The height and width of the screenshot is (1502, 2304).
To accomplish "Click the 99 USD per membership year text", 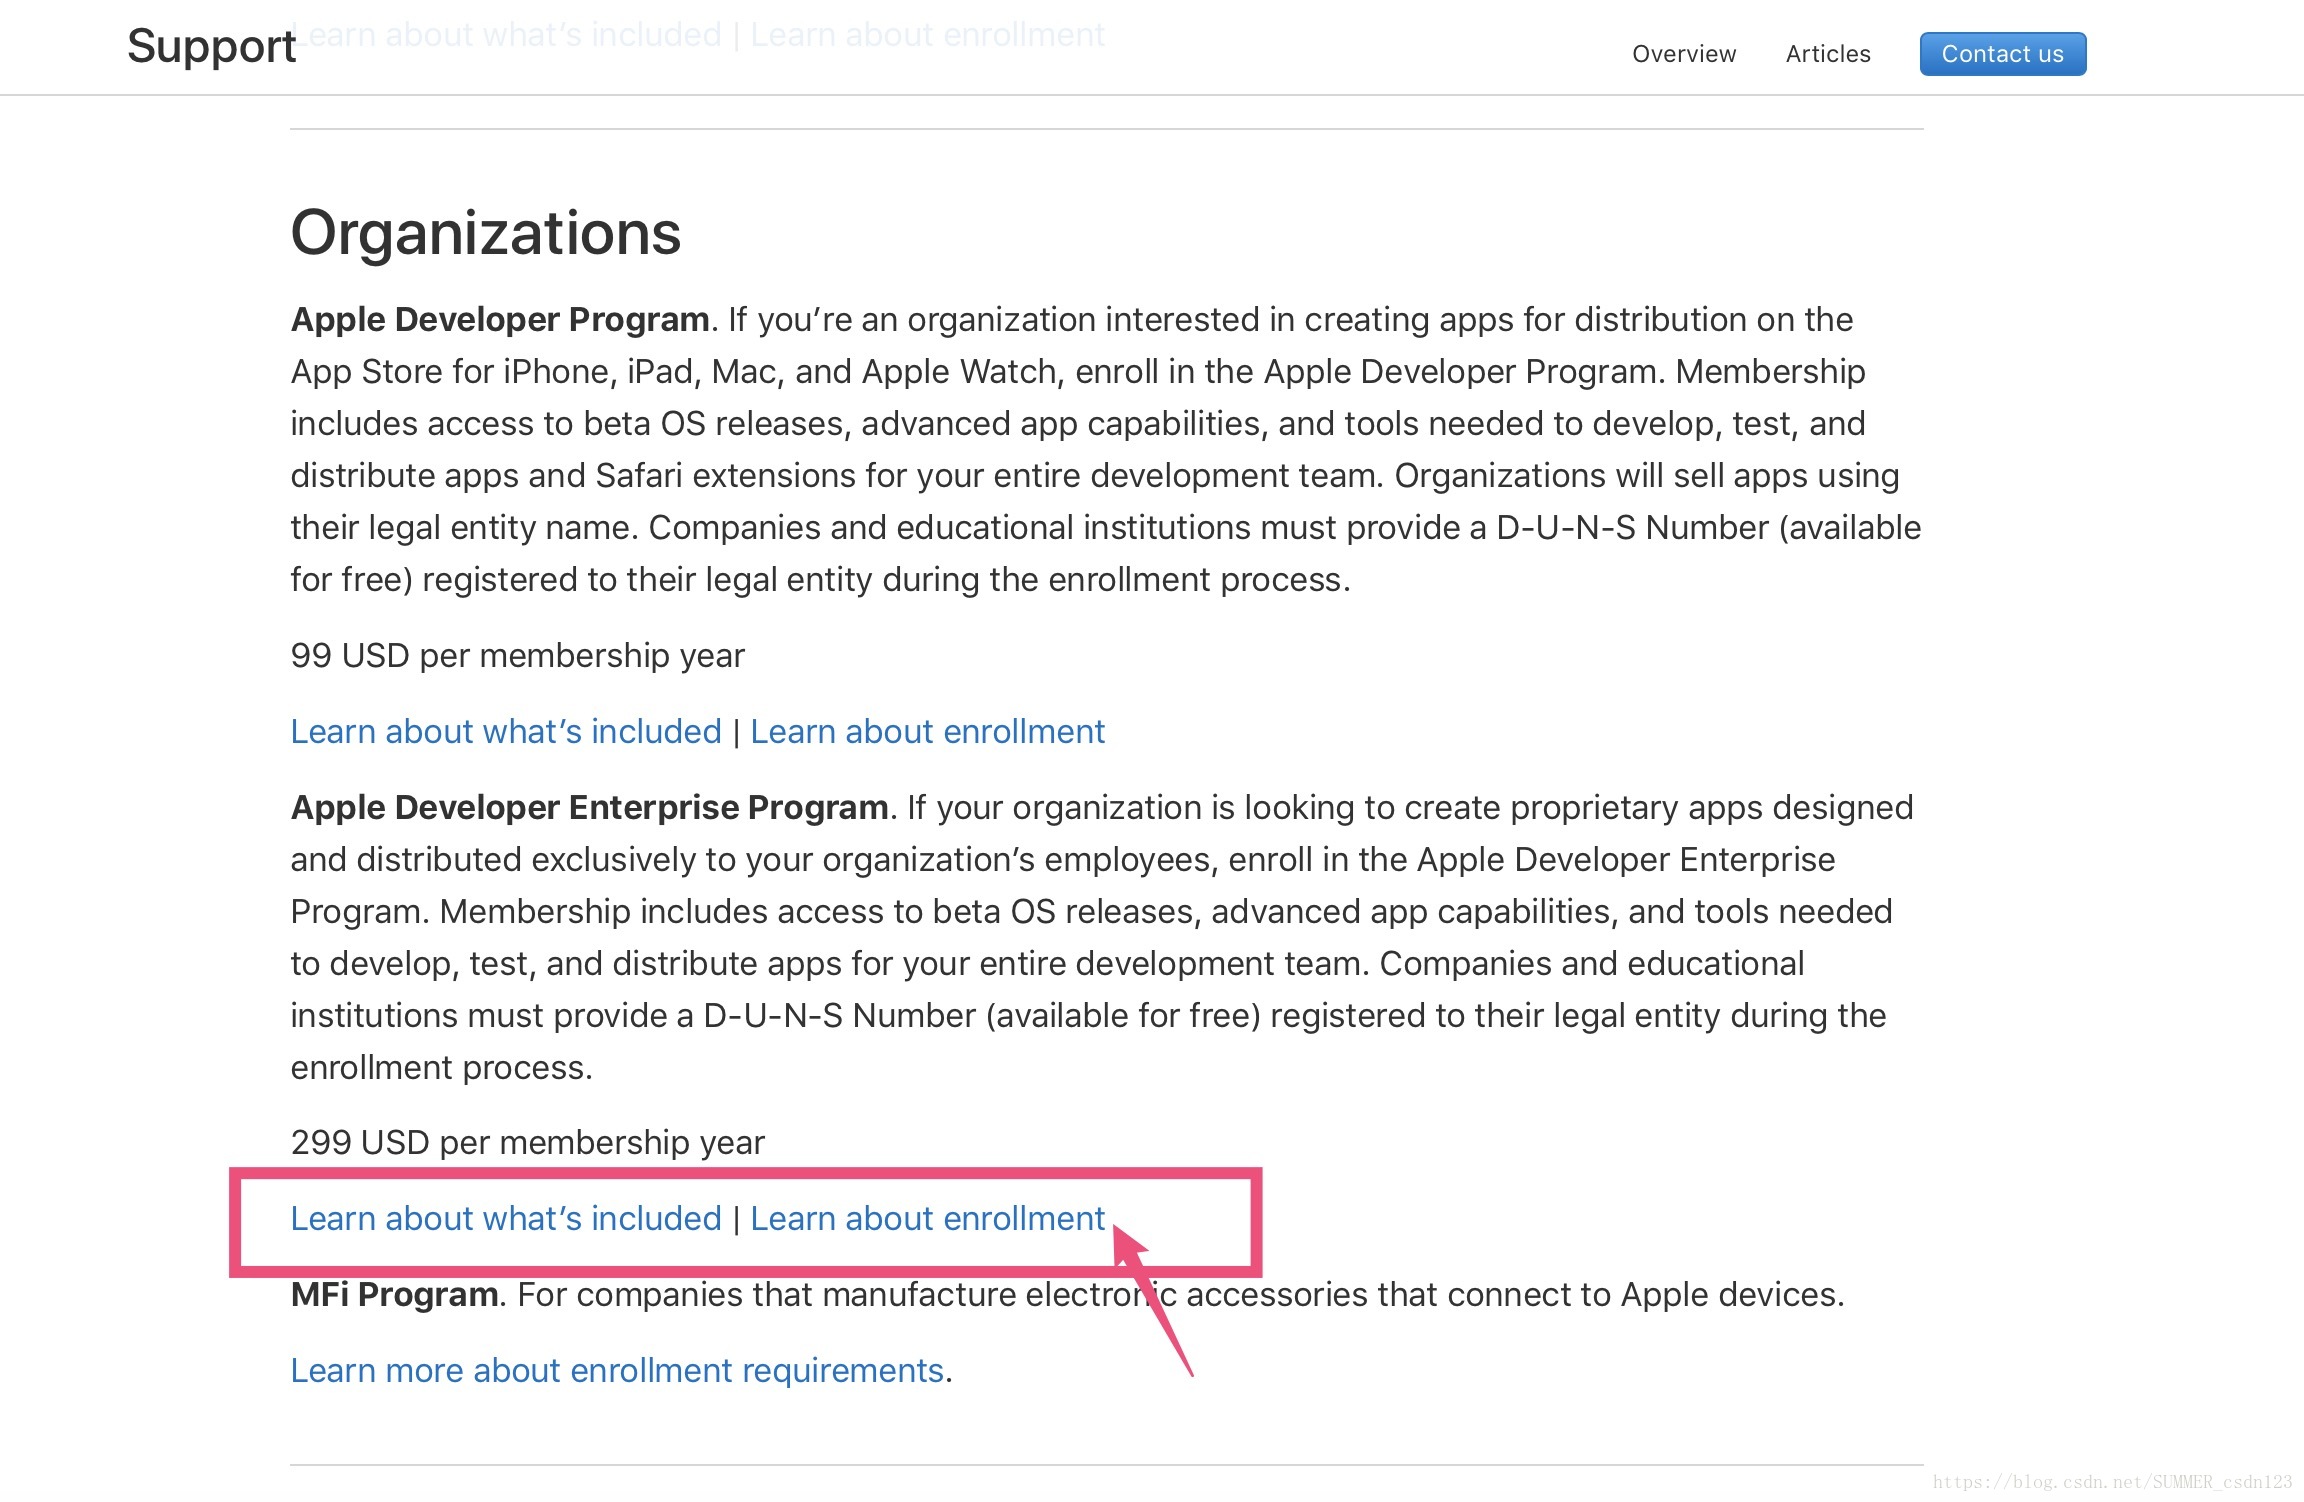I will (518, 656).
